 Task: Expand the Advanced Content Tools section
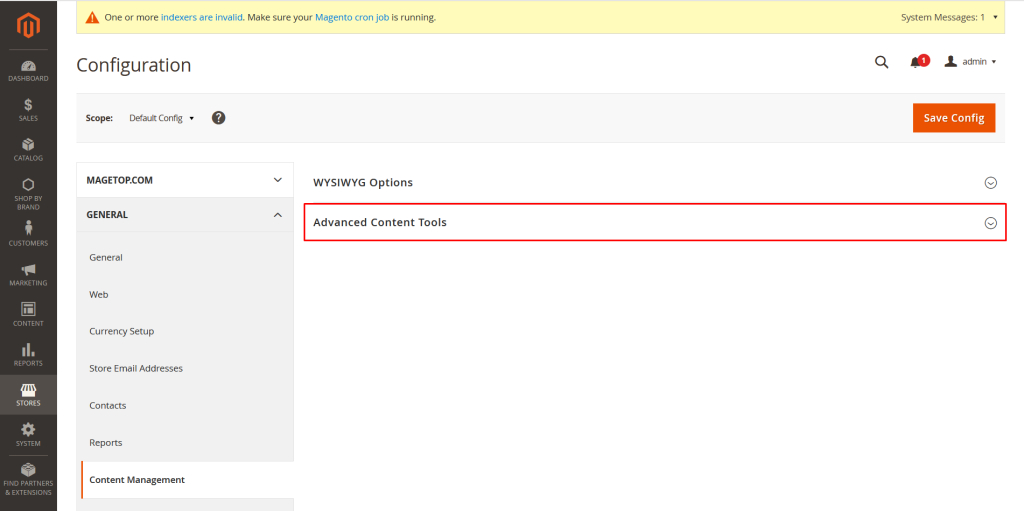tap(990, 223)
